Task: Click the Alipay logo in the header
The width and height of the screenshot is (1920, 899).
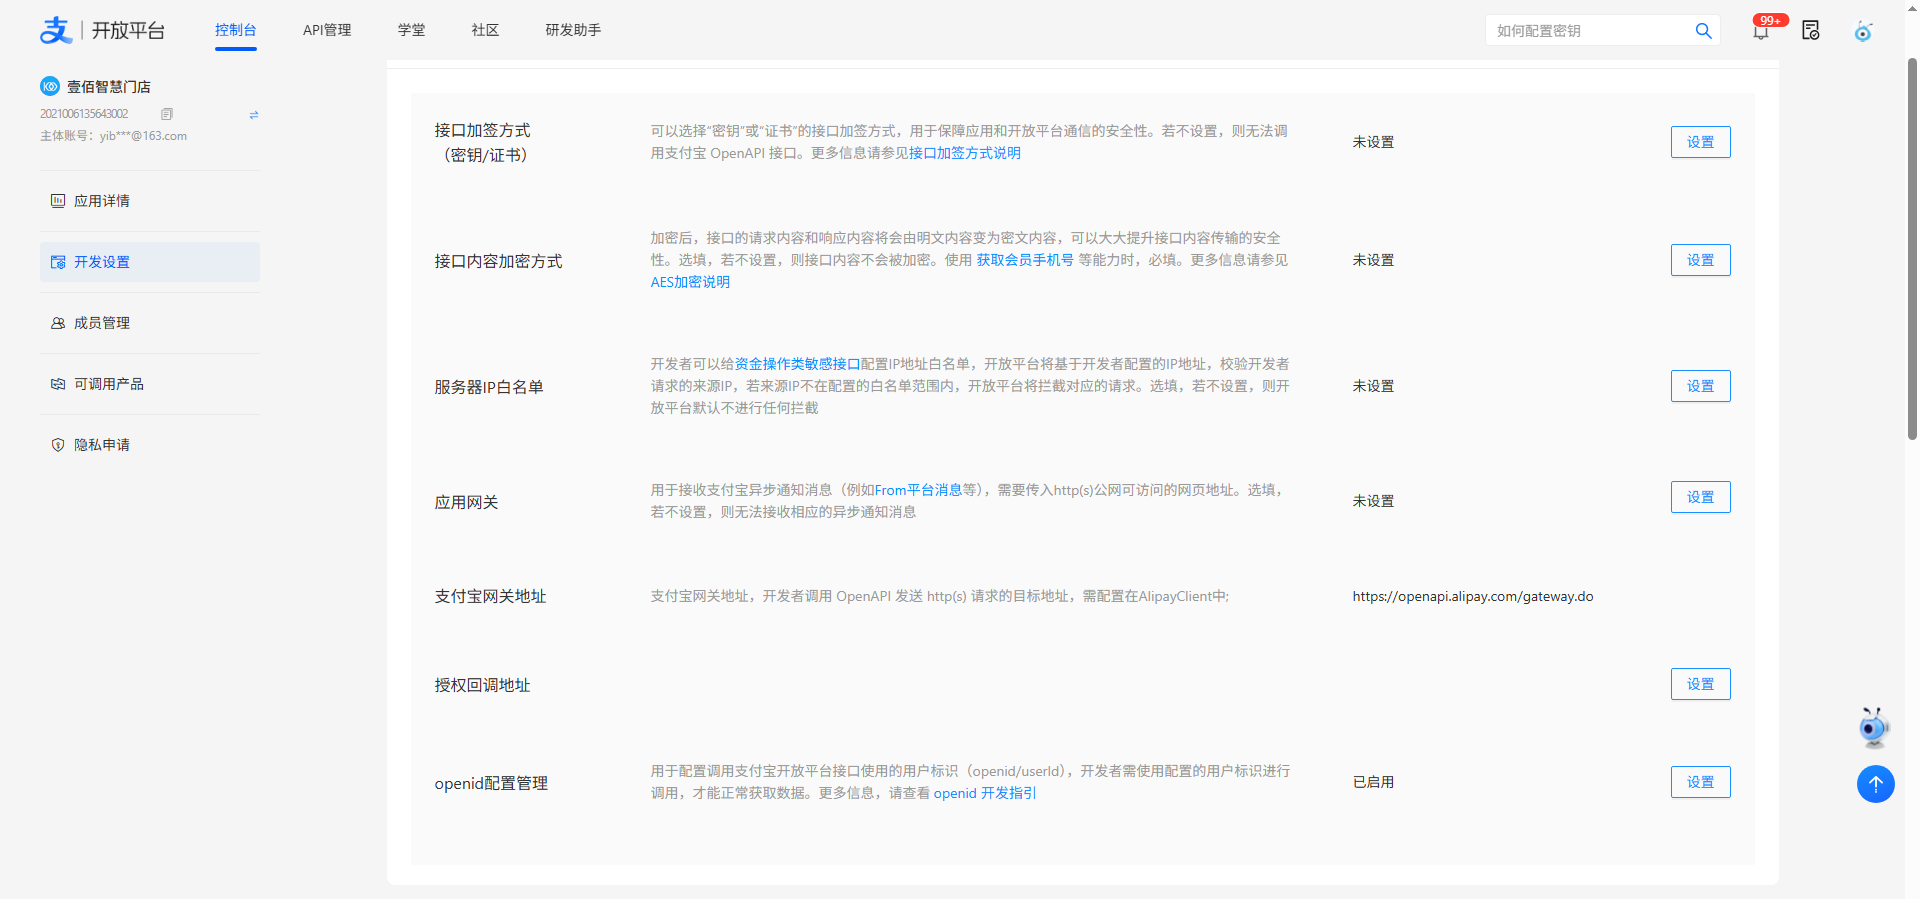Action: click(x=56, y=31)
